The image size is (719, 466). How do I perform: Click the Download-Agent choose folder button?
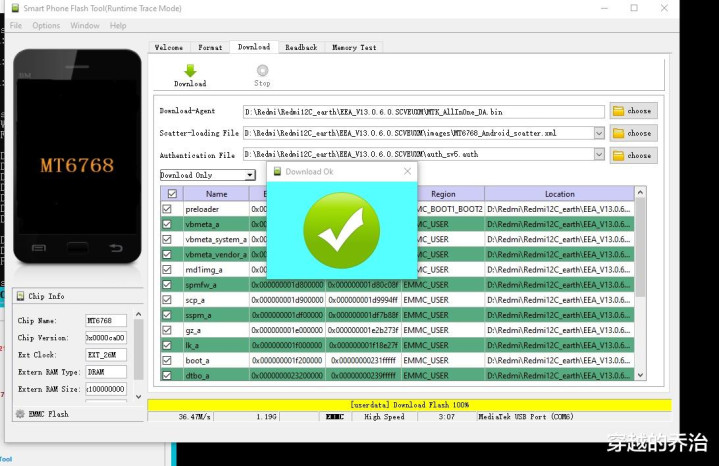[633, 111]
